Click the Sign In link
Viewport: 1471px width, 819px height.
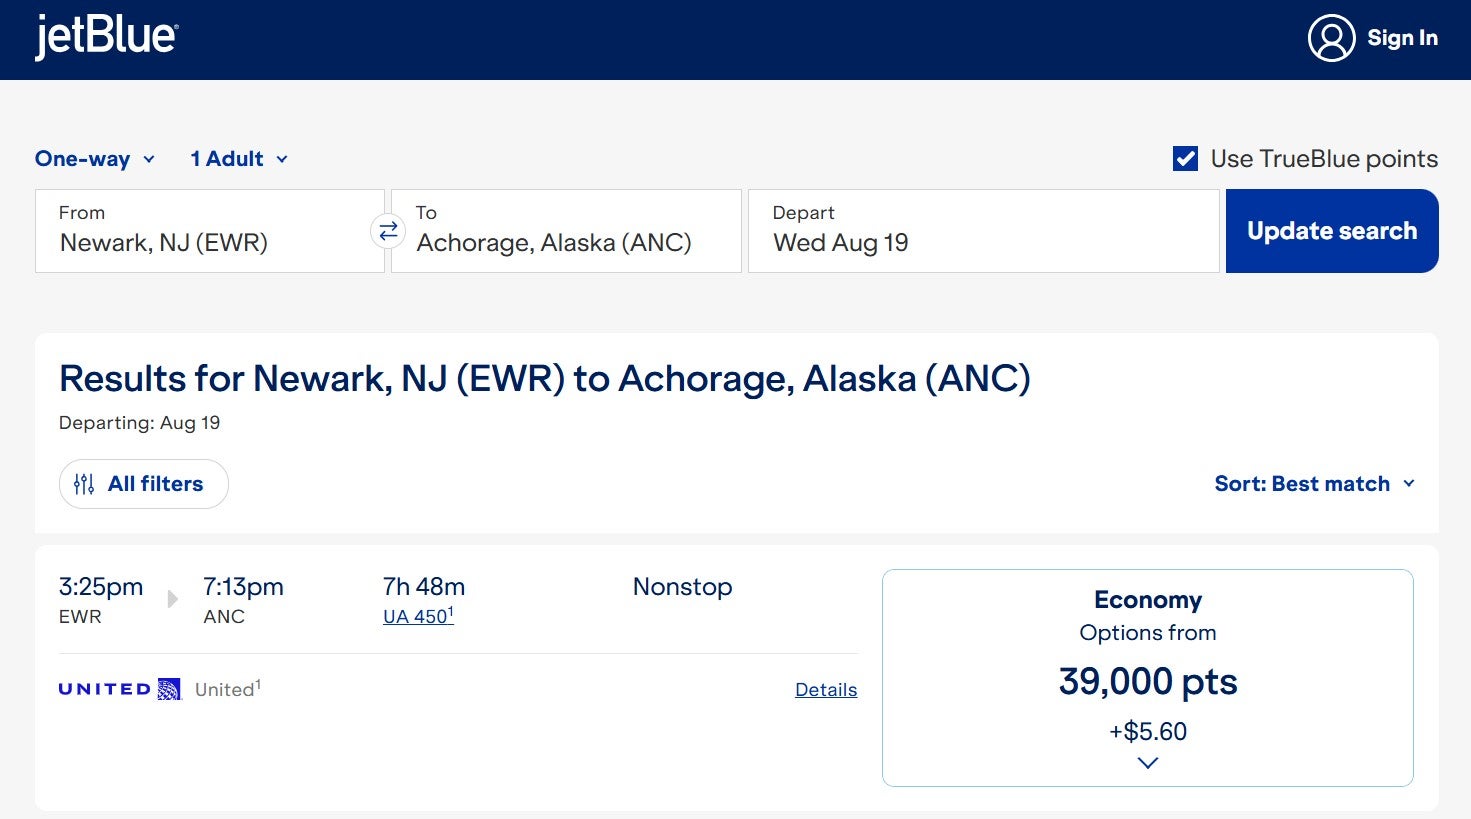[x=1402, y=38]
